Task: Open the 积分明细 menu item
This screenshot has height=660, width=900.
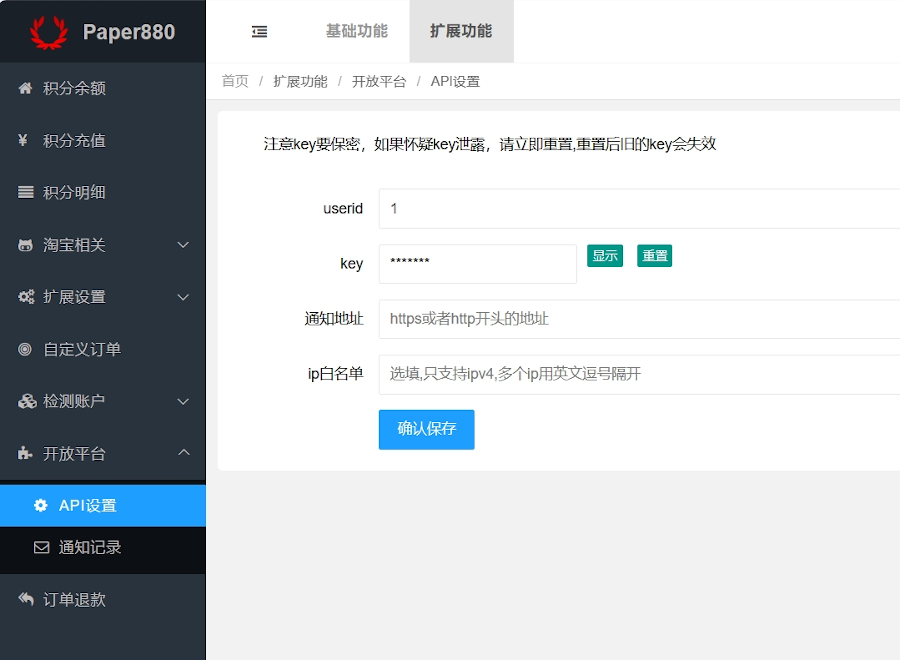Action: [103, 193]
